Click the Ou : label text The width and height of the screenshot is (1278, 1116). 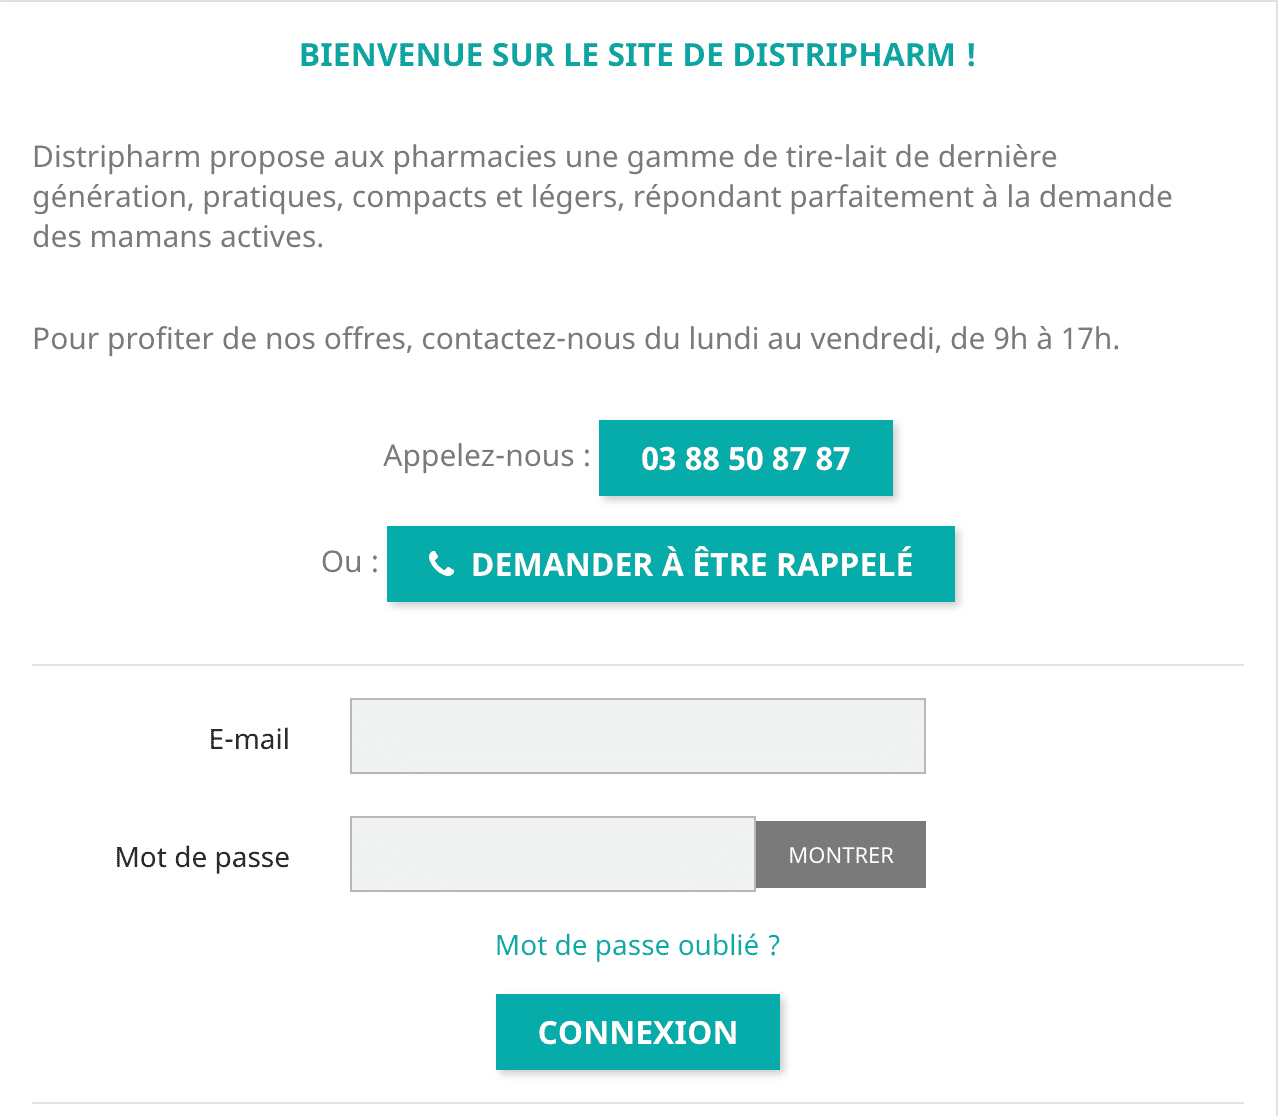[x=350, y=562]
